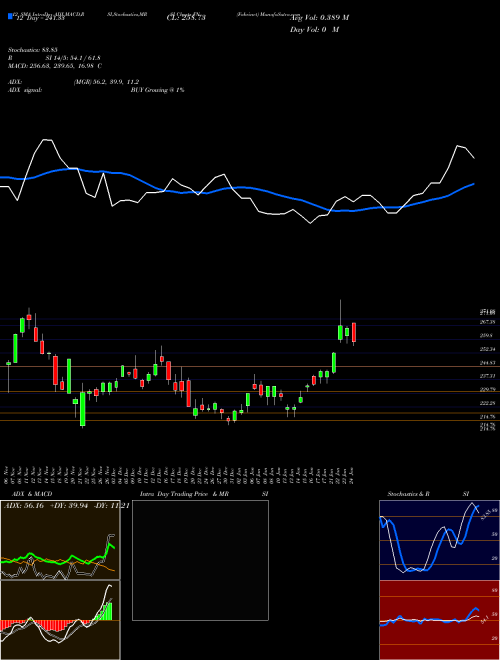Click the 244.83 price axis label
500x660 pixels.
click(487, 362)
